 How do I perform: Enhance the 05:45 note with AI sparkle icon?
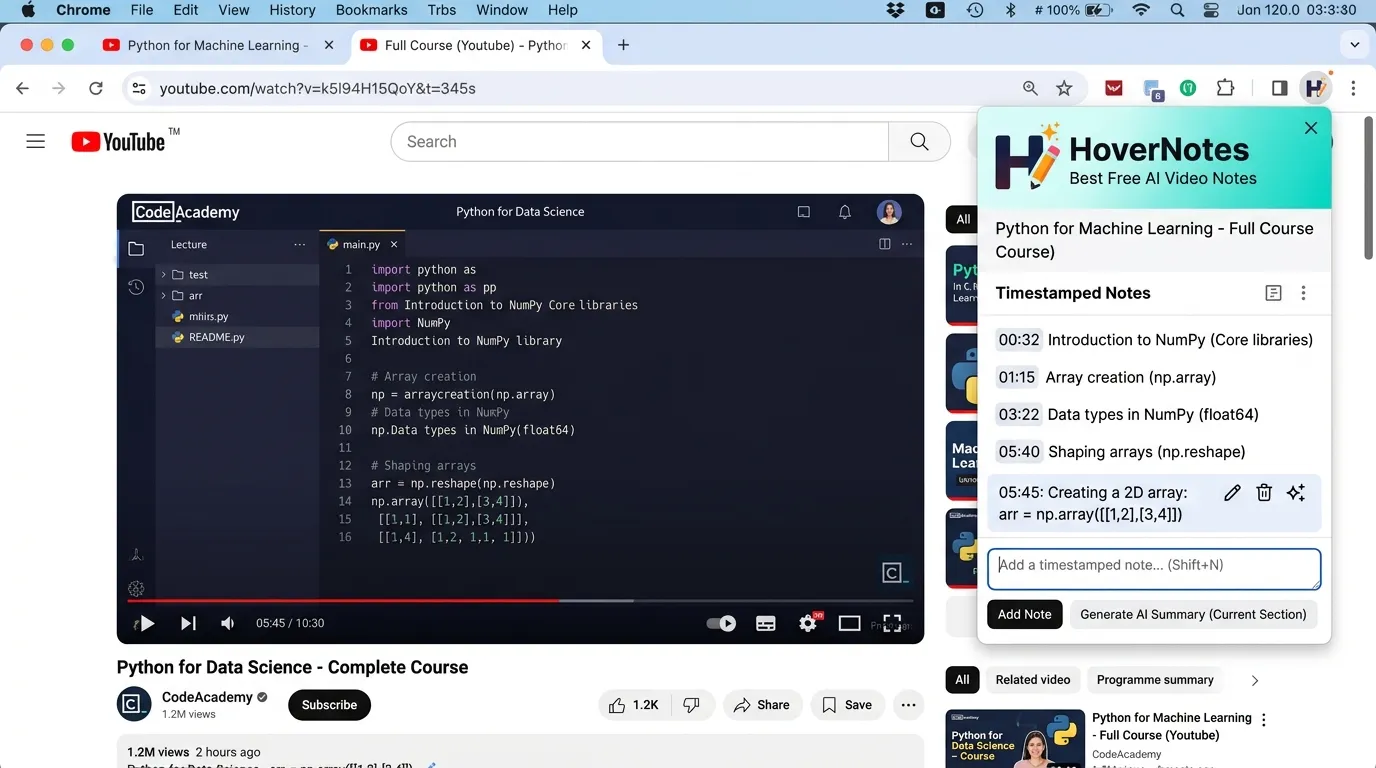[1296, 492]
